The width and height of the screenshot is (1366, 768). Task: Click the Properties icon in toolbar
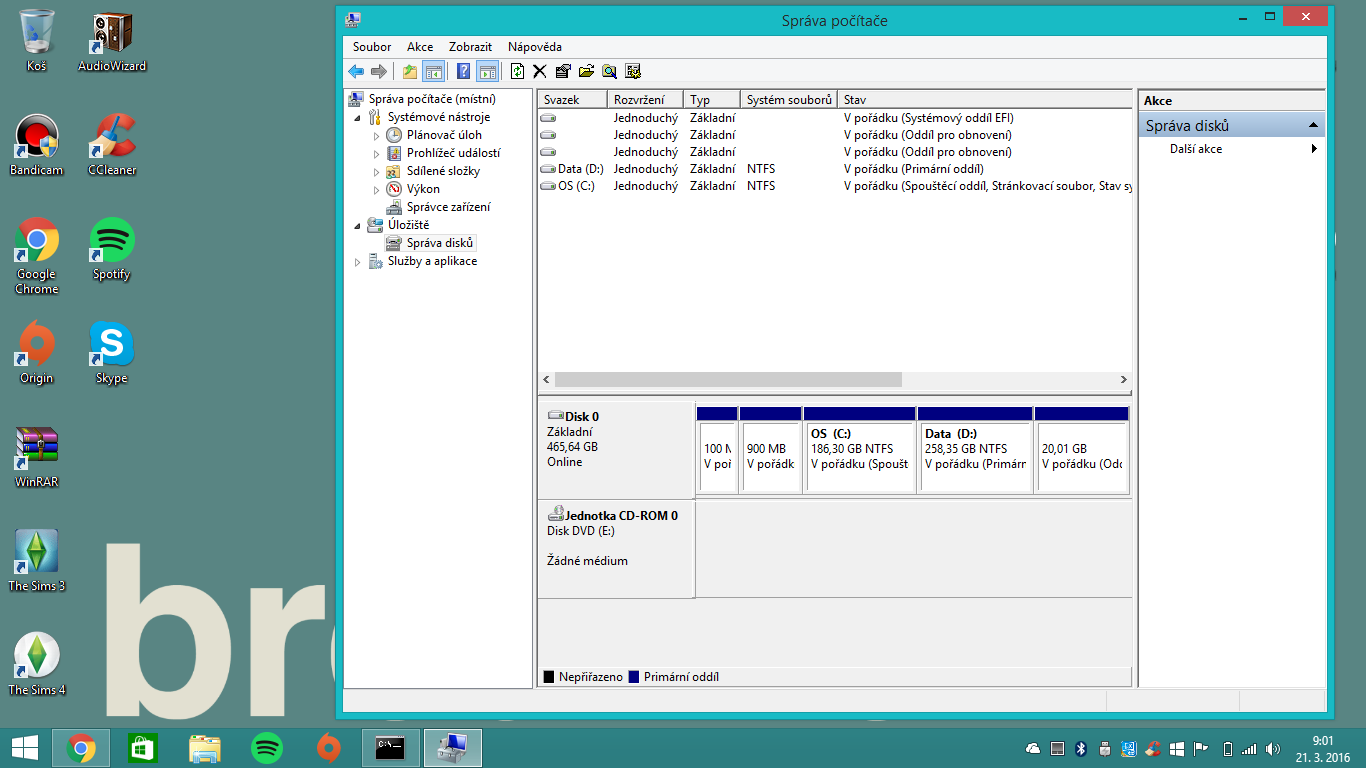click(x=563, y=71)
